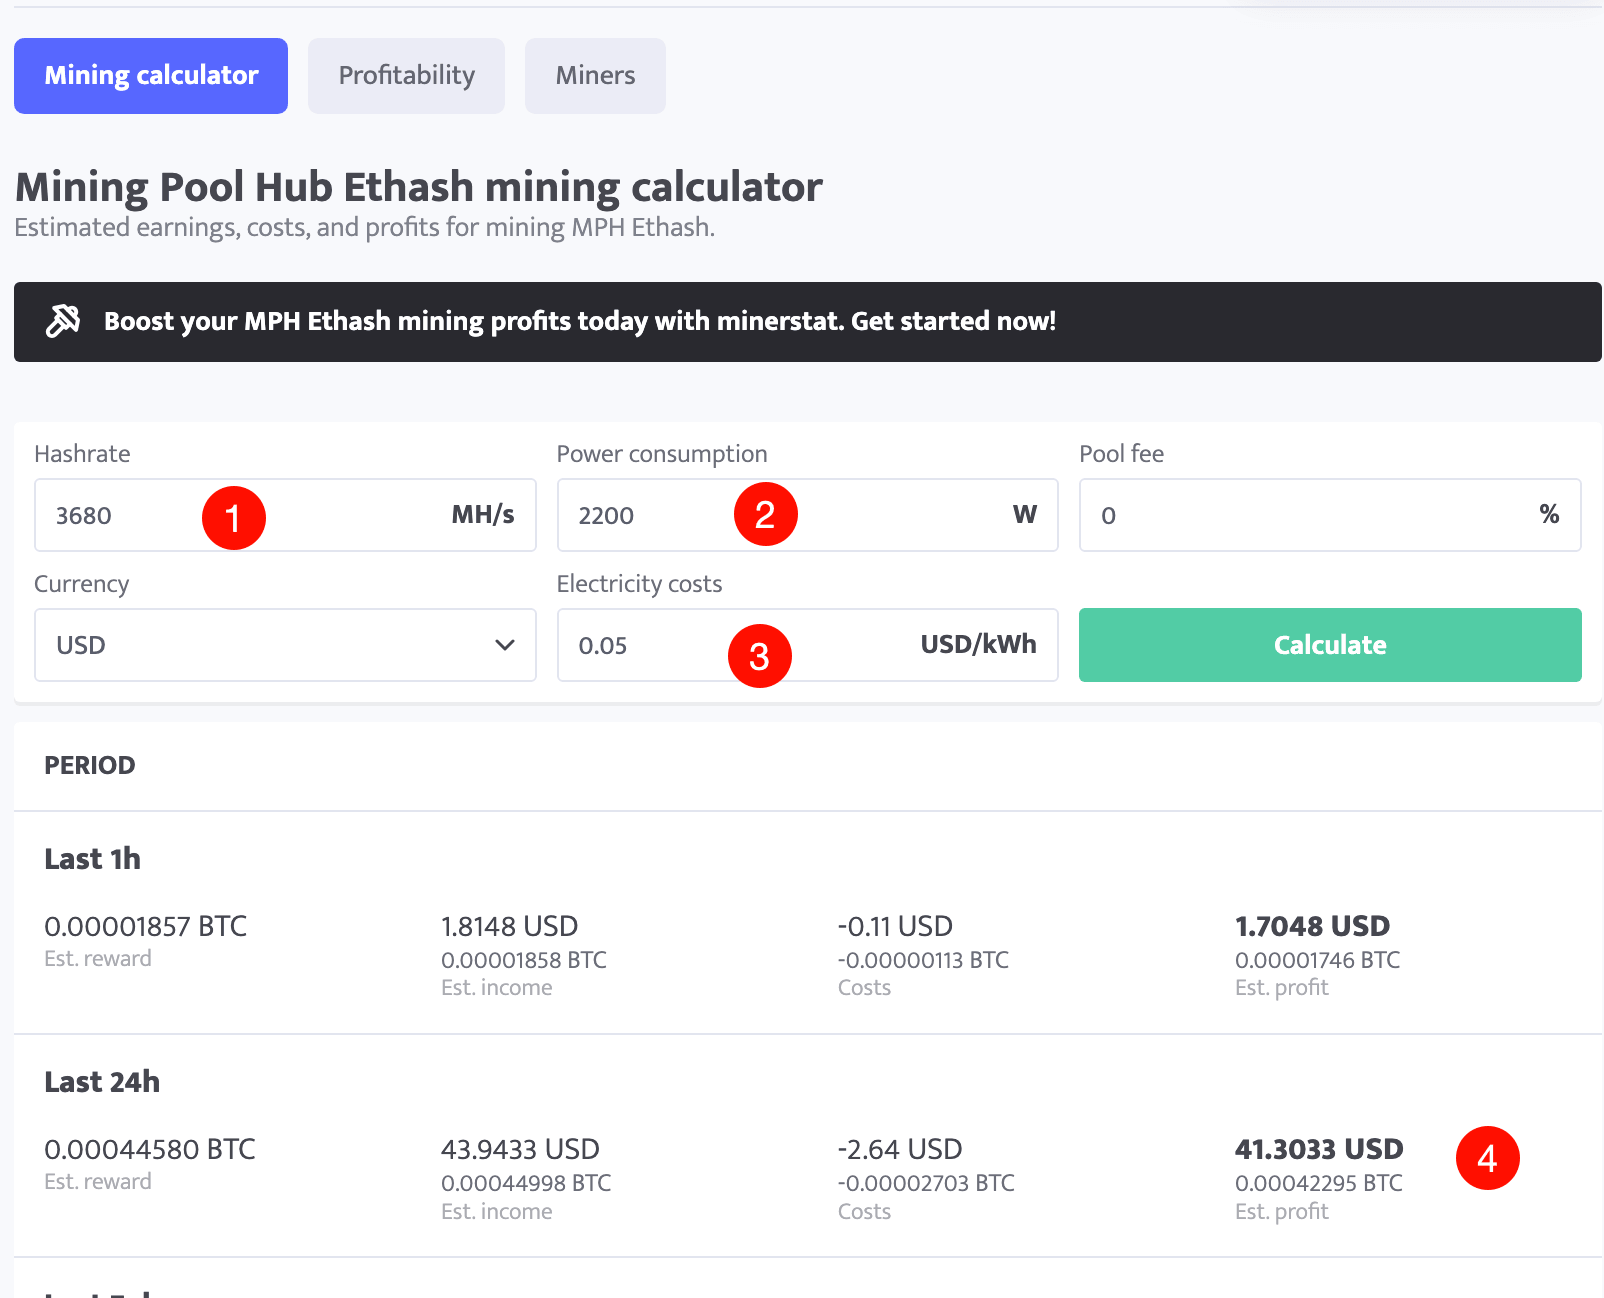Screen dimensions: 1604x1298
Task: Click the 0.00001857 BTC reward value
Action: pyautogui.click(x=146, y=927)
